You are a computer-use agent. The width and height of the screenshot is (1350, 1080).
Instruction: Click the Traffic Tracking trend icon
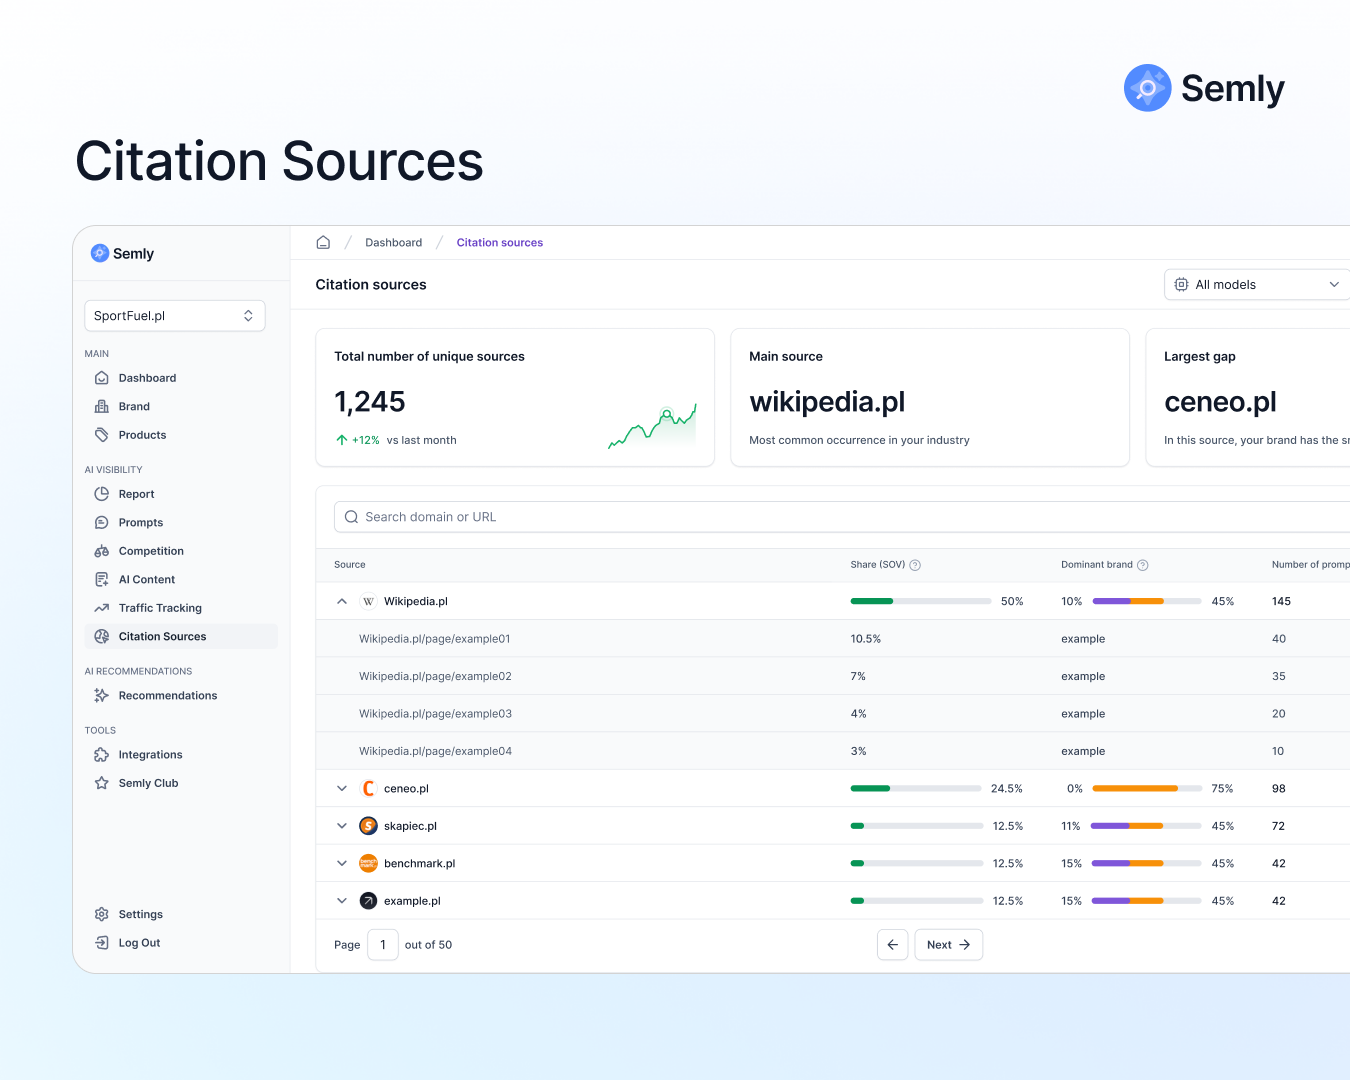101,608
